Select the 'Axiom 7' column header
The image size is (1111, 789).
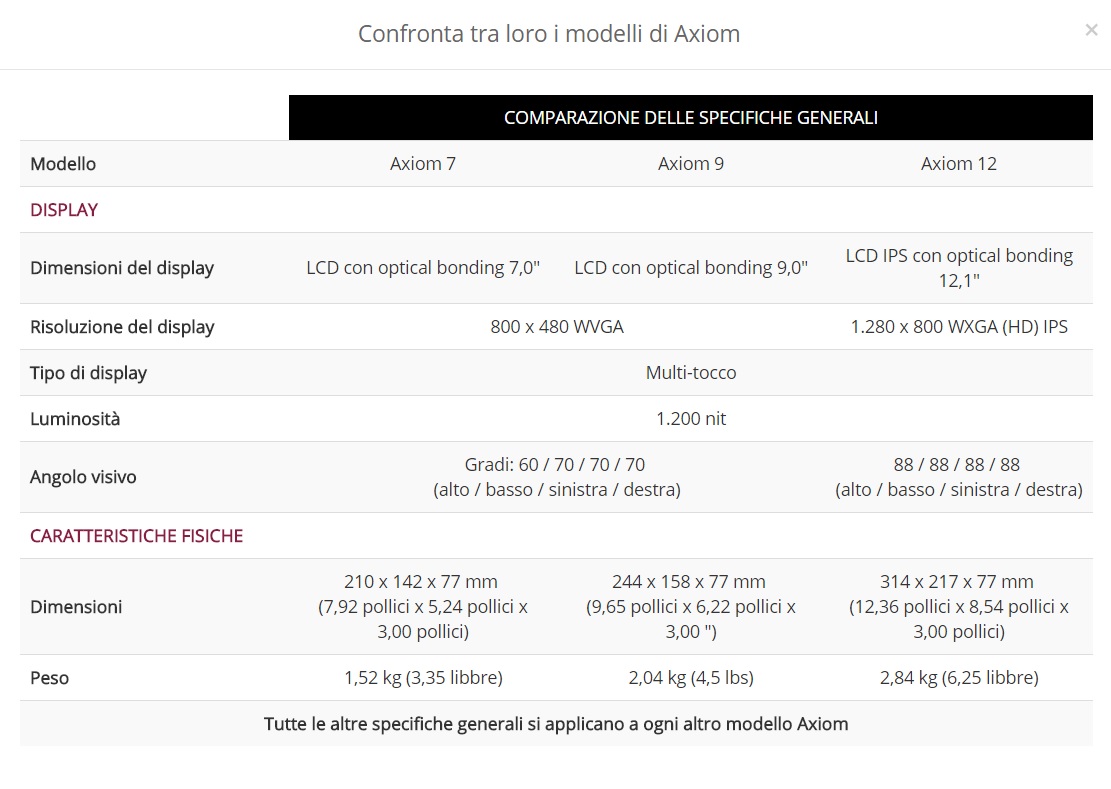(423, 164)
